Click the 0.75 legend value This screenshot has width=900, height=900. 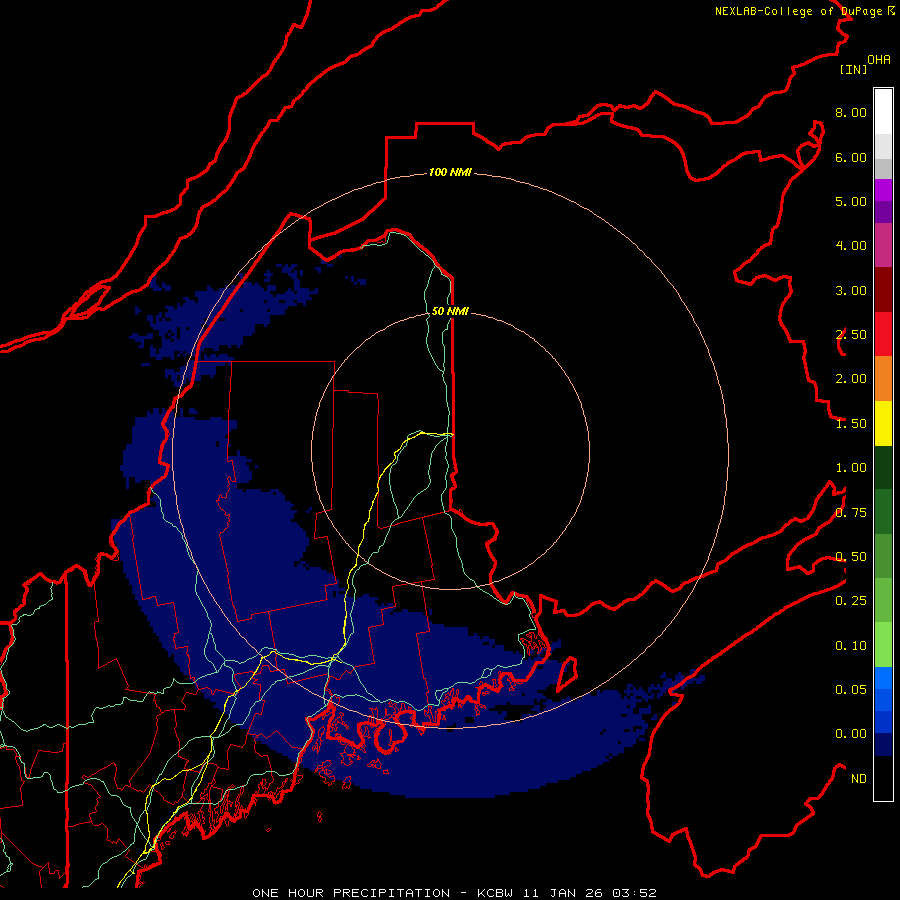(851, 513)
